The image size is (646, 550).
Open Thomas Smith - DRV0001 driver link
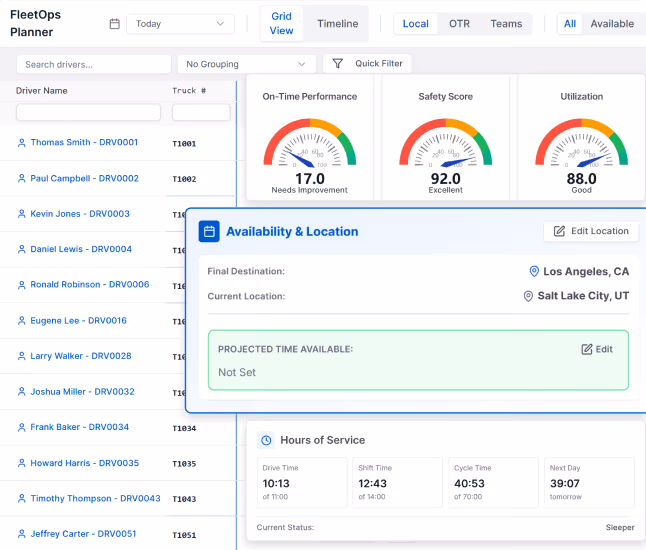coord(84,143)
